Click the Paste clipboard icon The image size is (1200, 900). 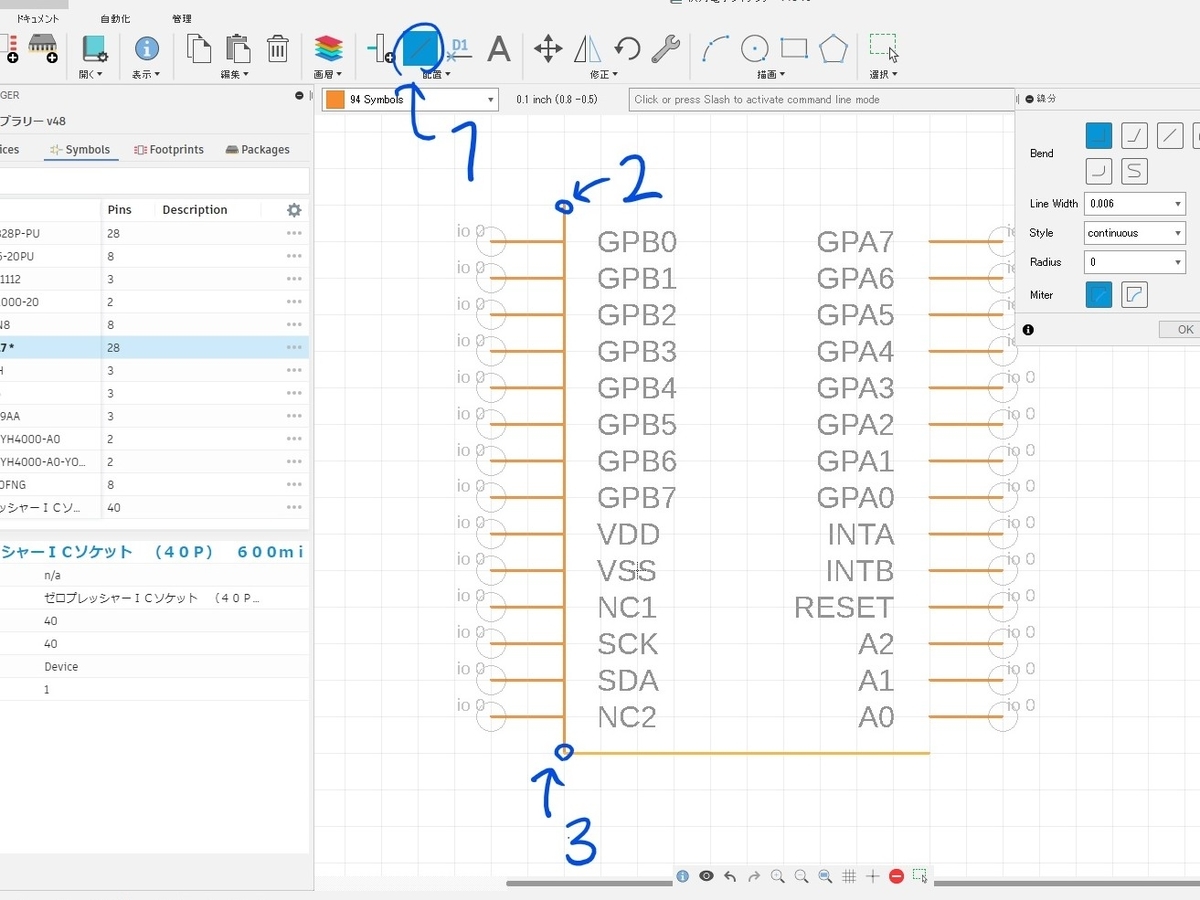pos(238,48)
